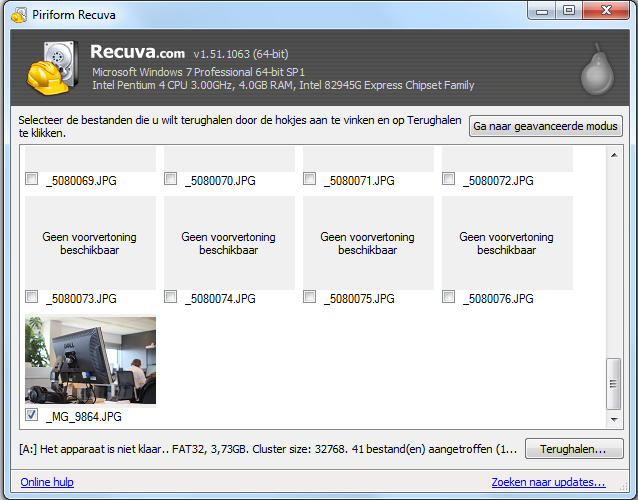Maximize the Piriform Recuva window
This screenshot has width=638, height=500.
pos(569,11)
